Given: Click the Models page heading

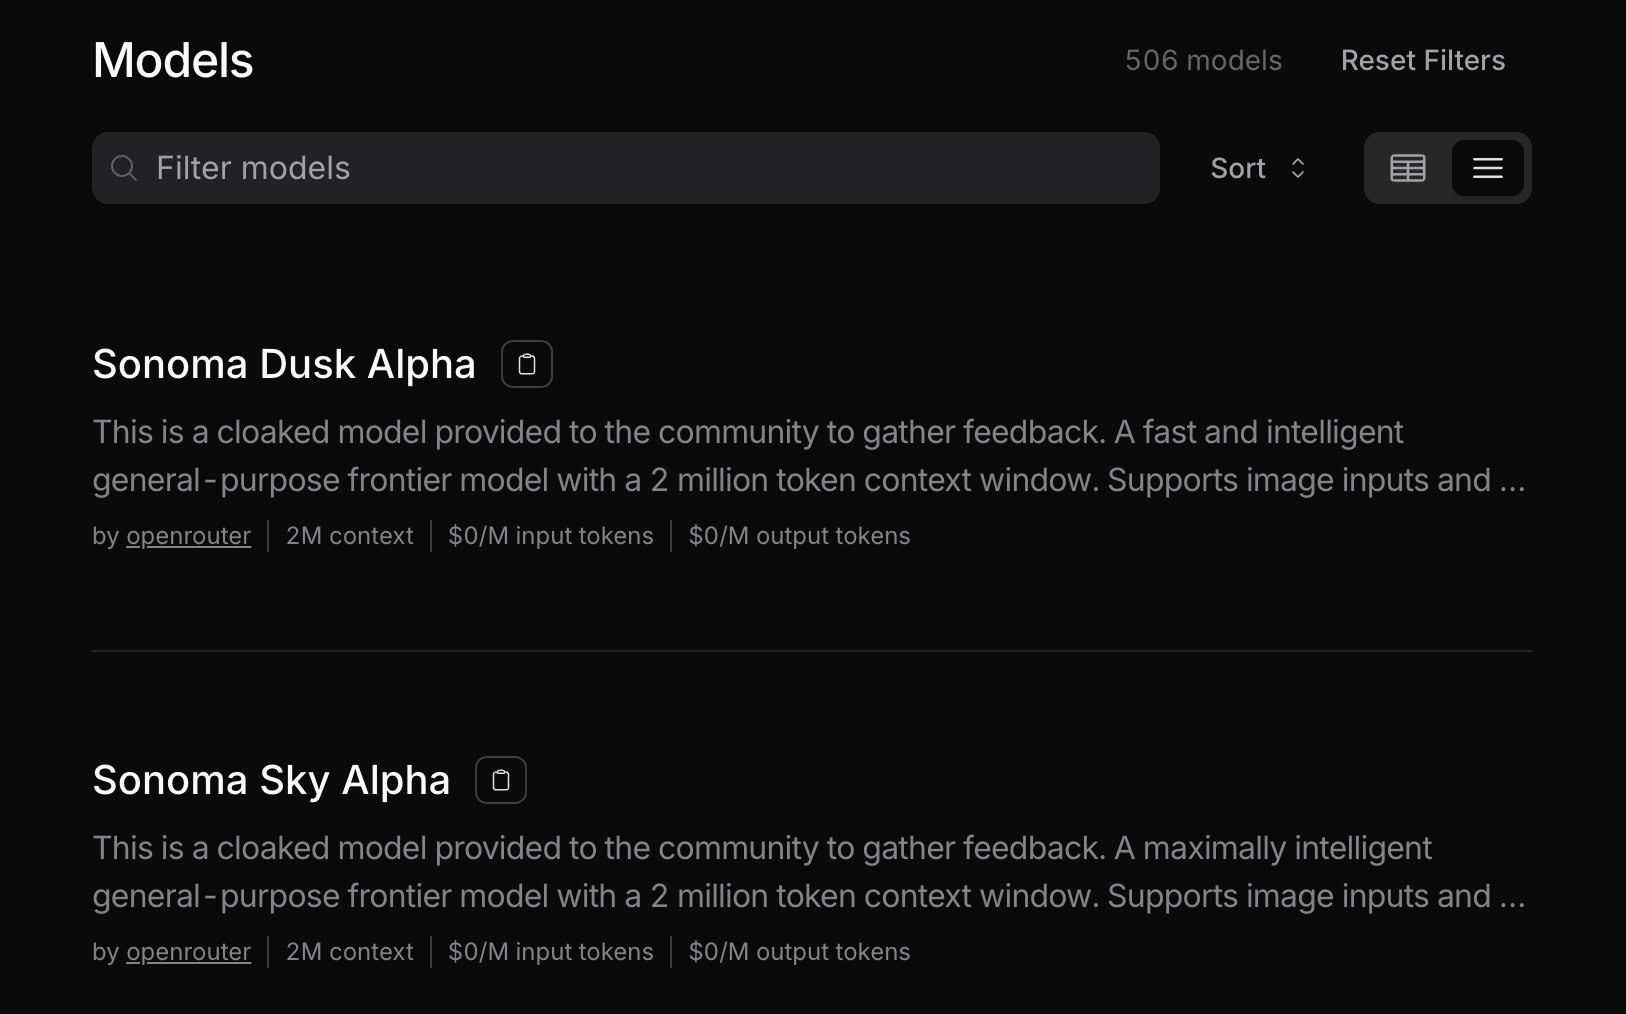Looking at the screenshot, I should click(173, 60).
